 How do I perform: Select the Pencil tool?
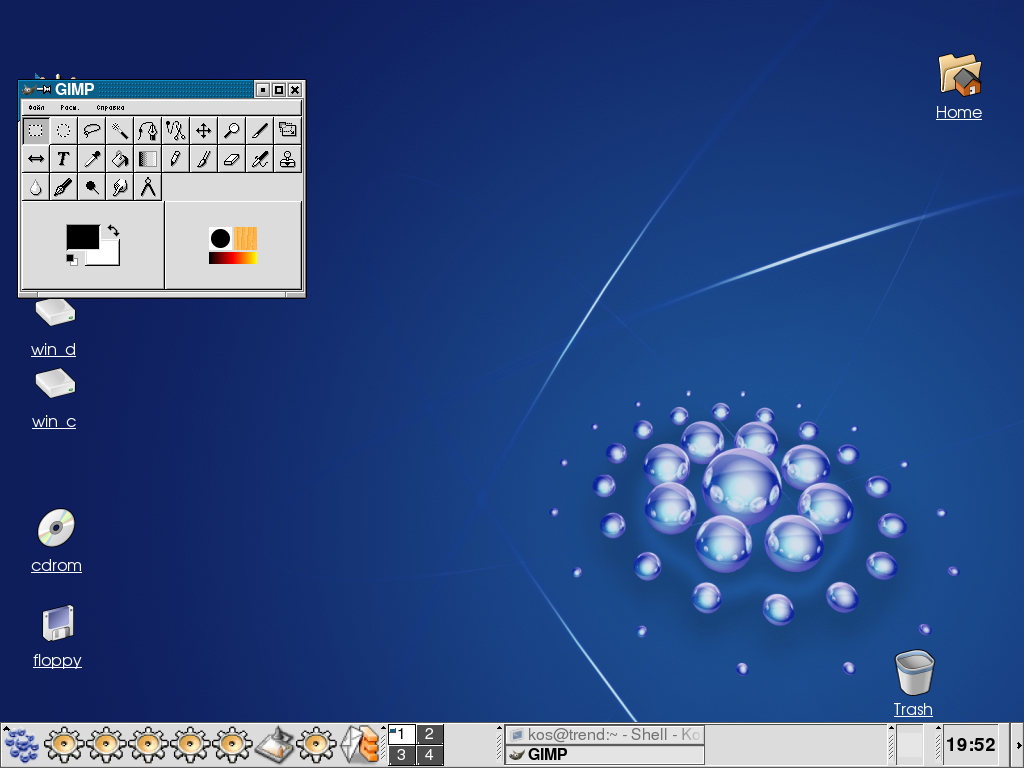pyautogui.click(x=176, y=159)
